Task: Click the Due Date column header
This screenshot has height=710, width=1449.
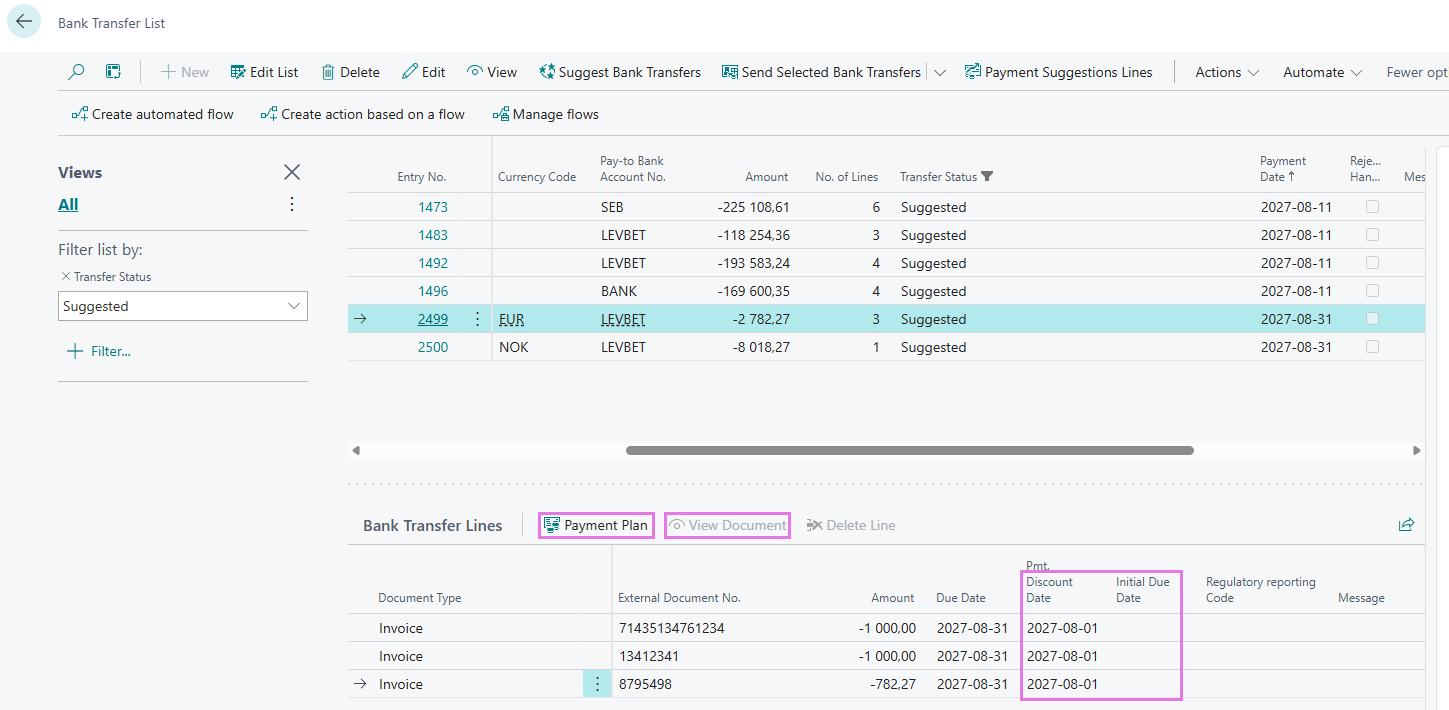Action: tap(961, 598)
